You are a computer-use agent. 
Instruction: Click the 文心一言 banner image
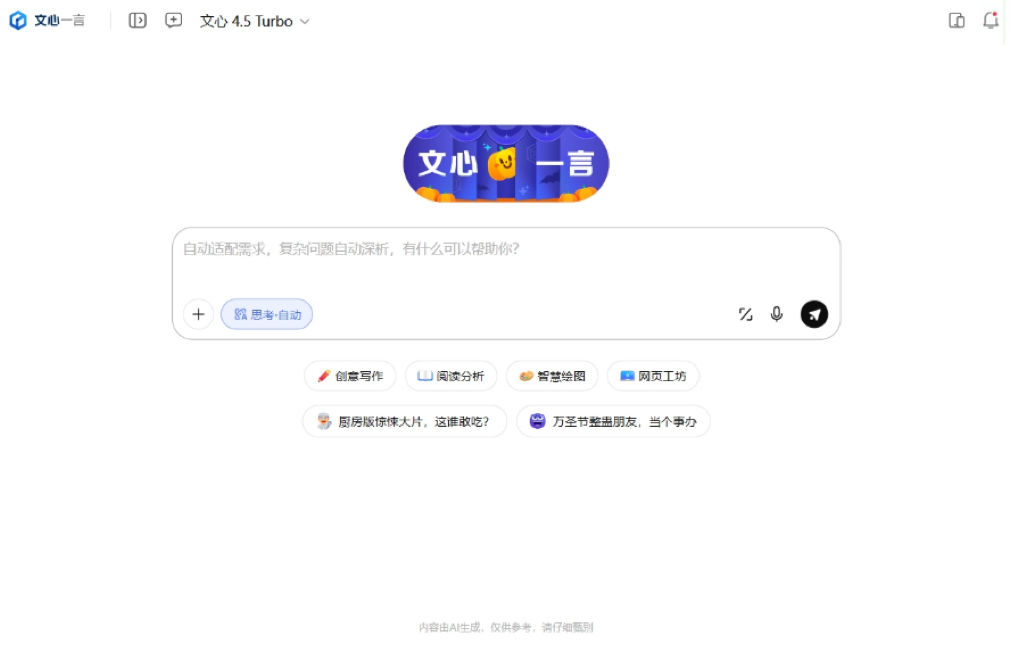(x=505, y=163)
